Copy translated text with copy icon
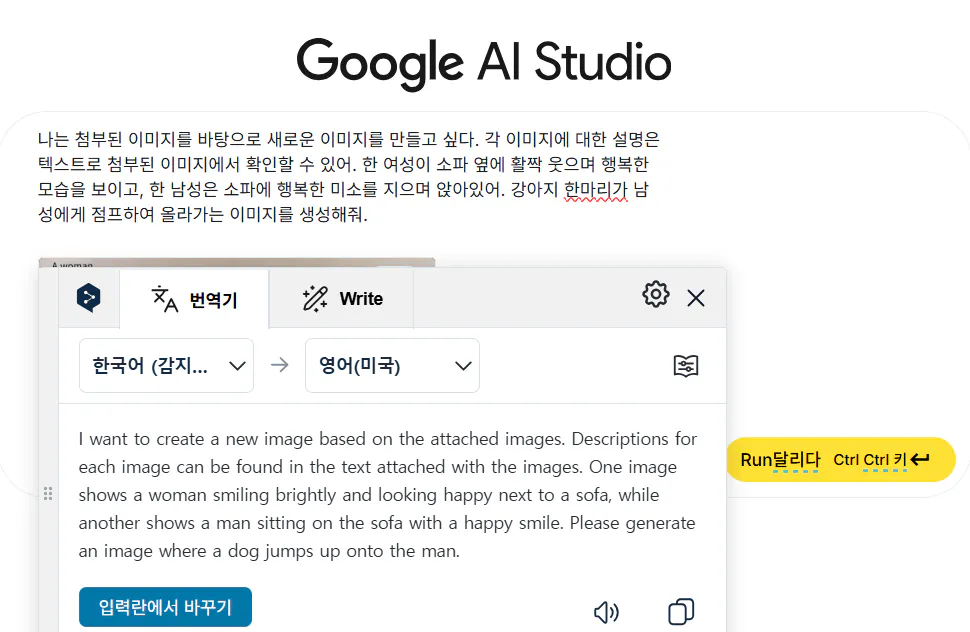Image resolution: width=970 pixels, height=632 pixels. [x=681, y=612]
